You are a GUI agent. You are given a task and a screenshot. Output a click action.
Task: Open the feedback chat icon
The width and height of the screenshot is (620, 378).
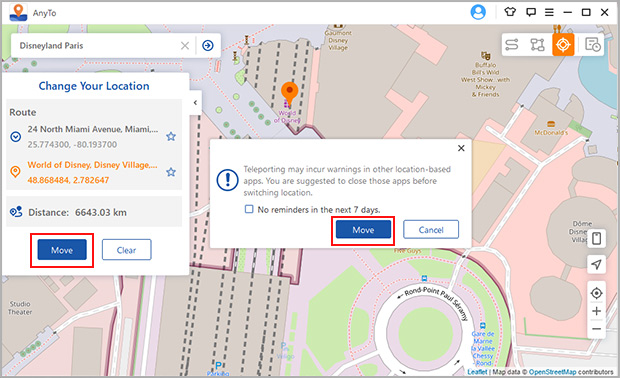pos(531,12)
